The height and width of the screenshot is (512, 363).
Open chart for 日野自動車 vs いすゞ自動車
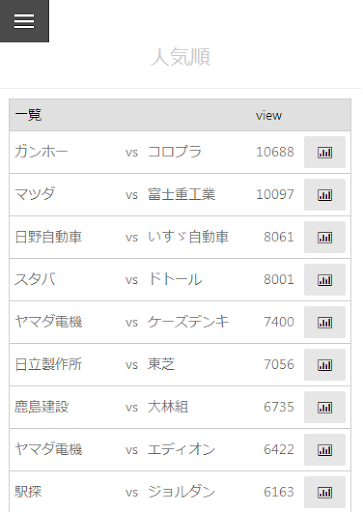pos(324,237)
